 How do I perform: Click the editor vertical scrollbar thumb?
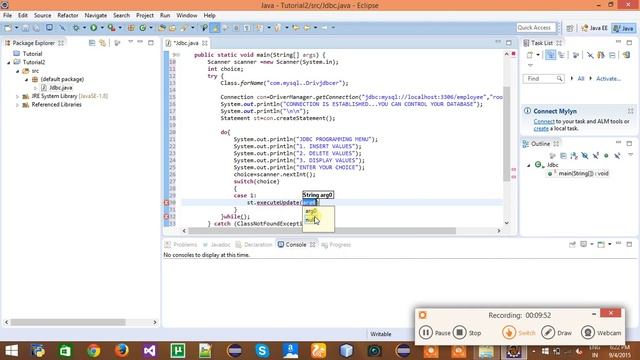pyautogui.click(x=506, y=133)
